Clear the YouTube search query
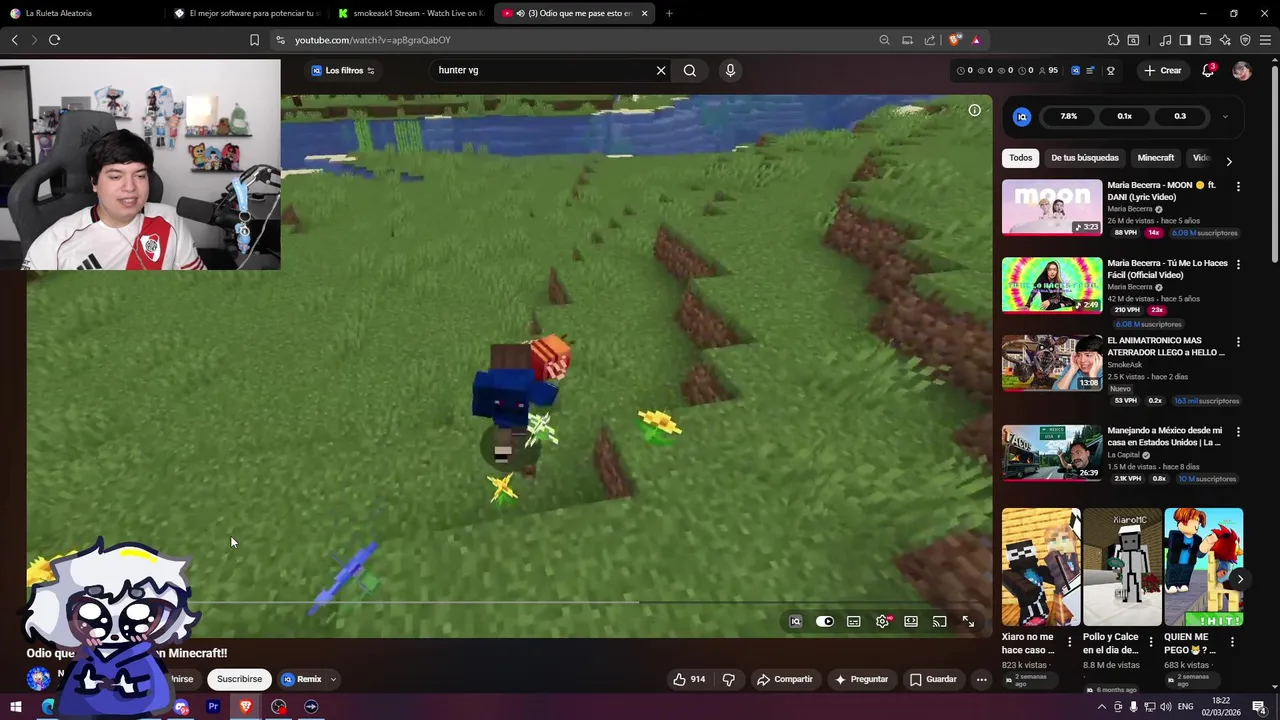 (x=661, y=70)
